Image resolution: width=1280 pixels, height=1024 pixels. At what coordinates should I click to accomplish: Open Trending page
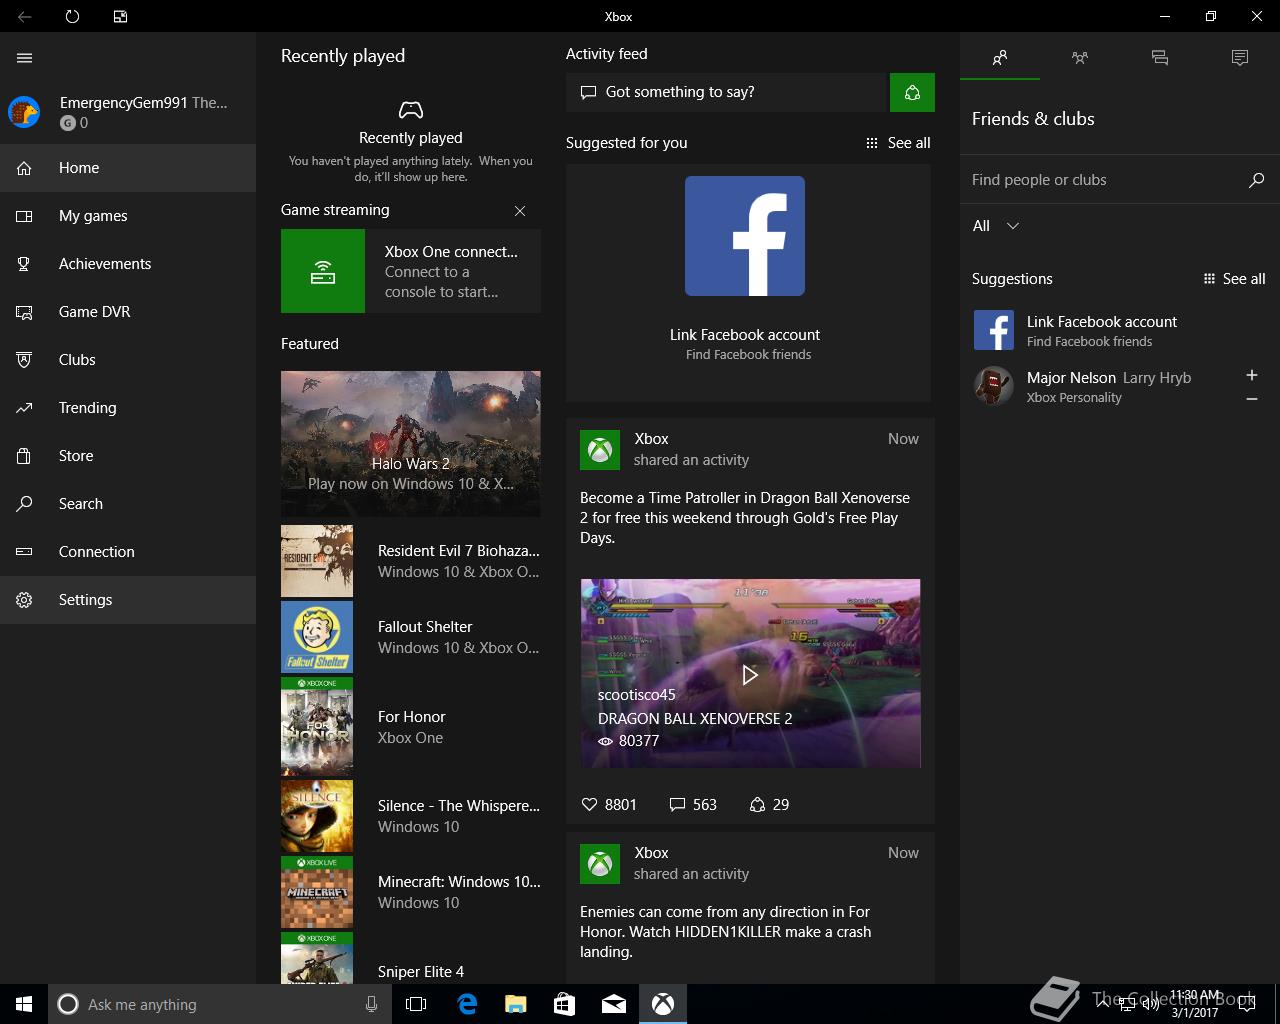128,408
